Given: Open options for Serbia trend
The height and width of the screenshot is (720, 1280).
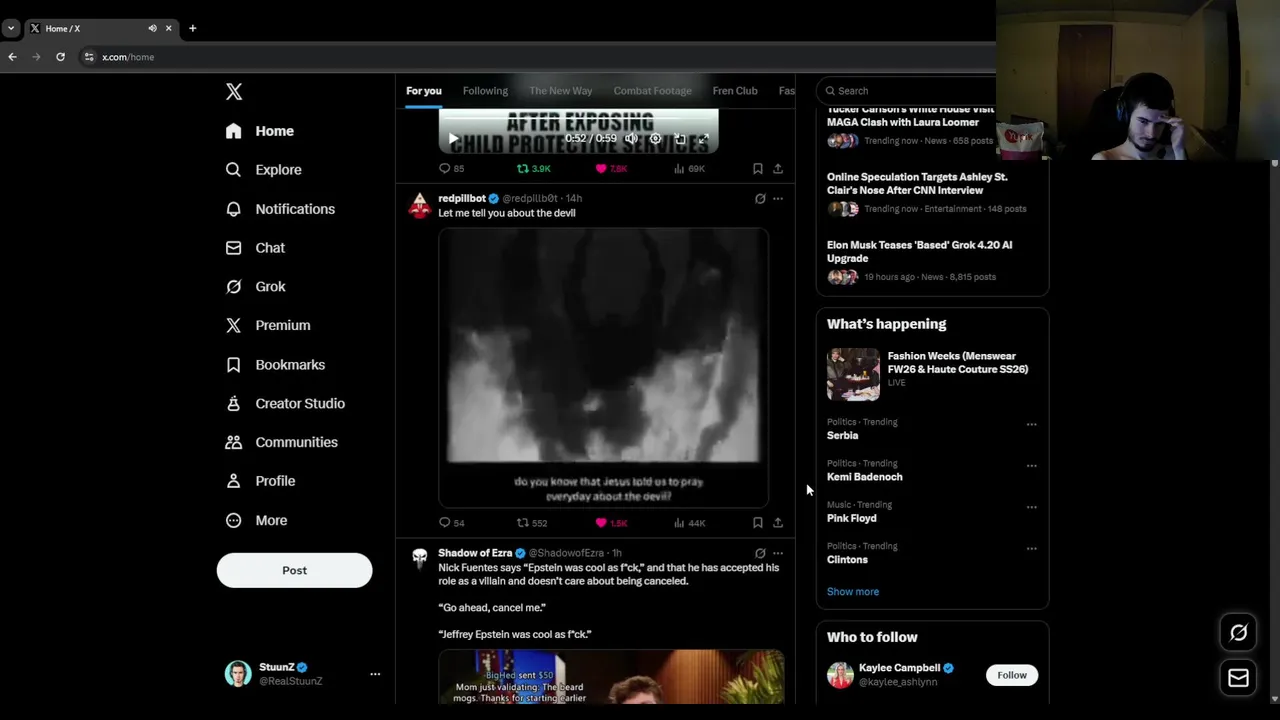Looking at the screenshot, I should (1031, 424).
